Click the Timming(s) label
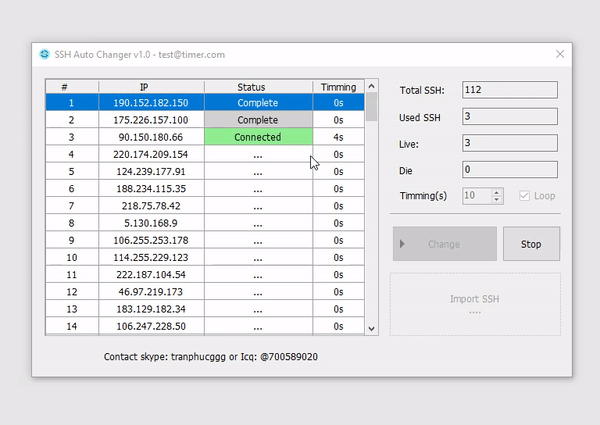The image size is (600, 425). click(423, 196)
